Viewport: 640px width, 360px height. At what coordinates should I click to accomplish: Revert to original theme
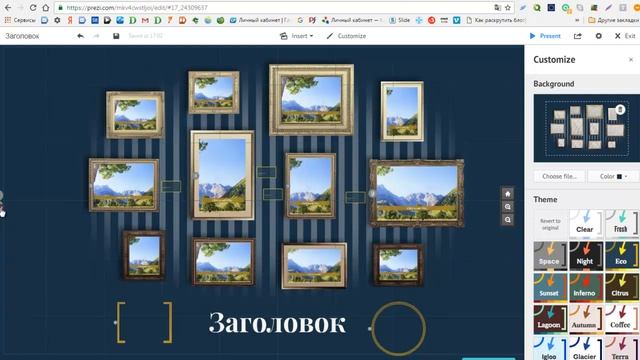pos(550,224)
